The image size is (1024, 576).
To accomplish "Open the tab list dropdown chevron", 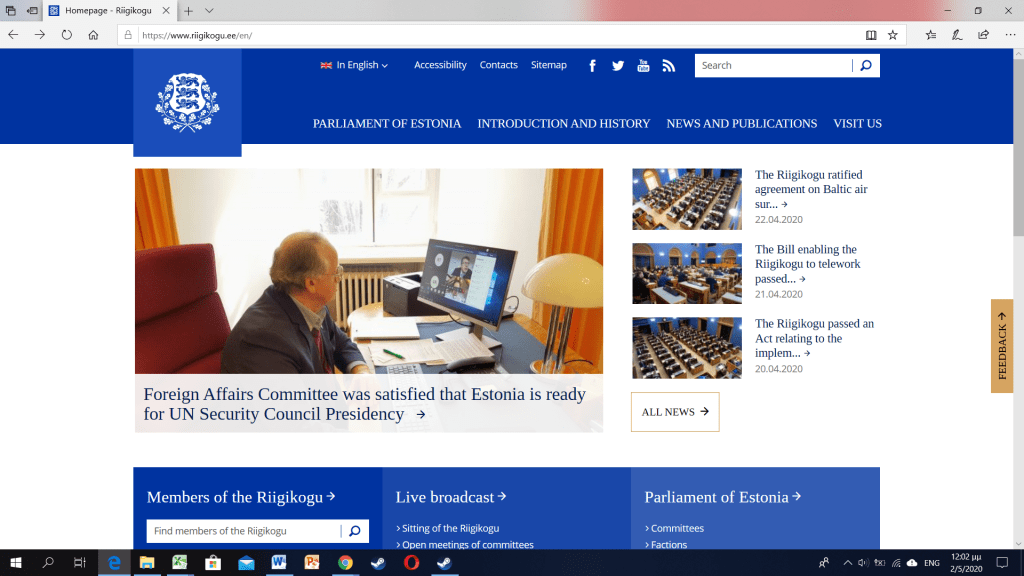I will pos(209,10).
